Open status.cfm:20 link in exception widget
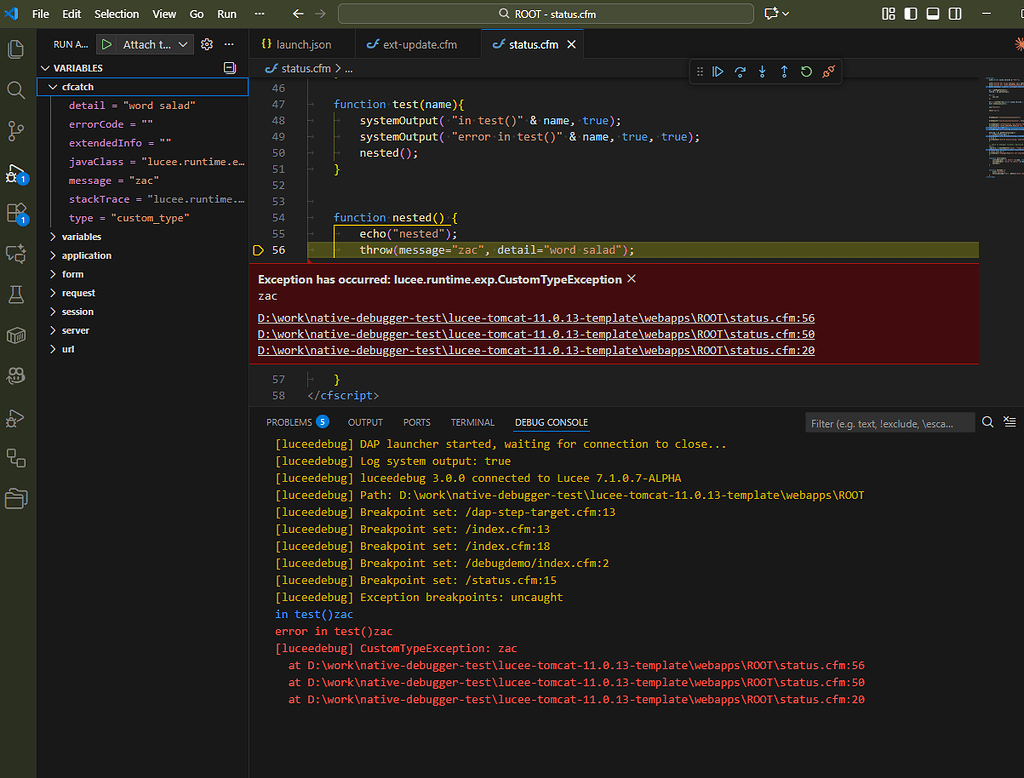1024x778 pixels. [536, 350]
